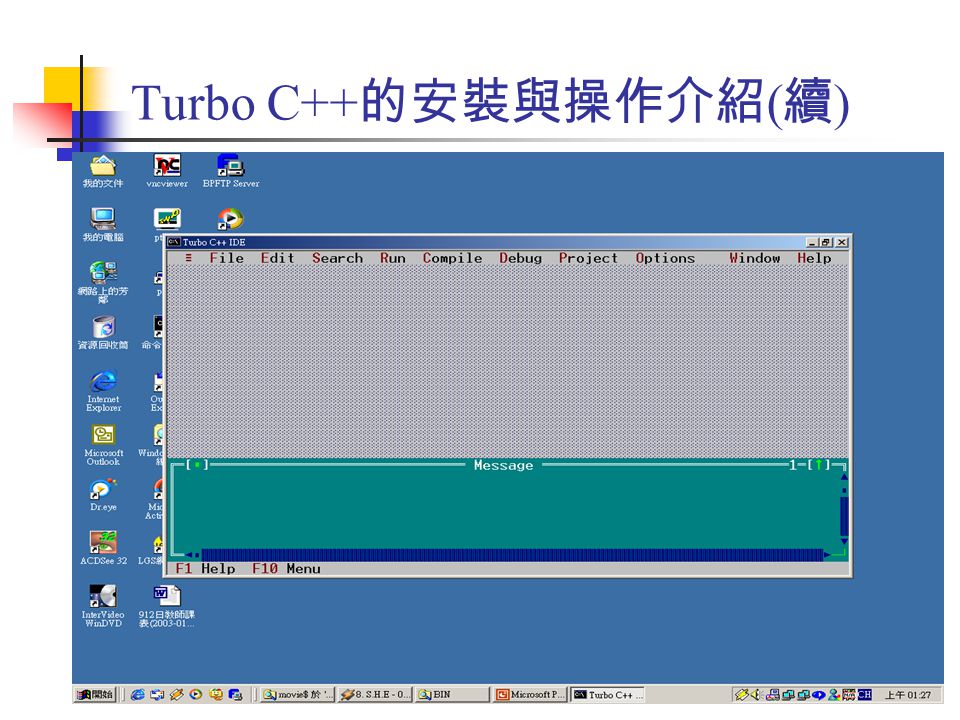Click the third quick launch icon

[x=177, y=694]
